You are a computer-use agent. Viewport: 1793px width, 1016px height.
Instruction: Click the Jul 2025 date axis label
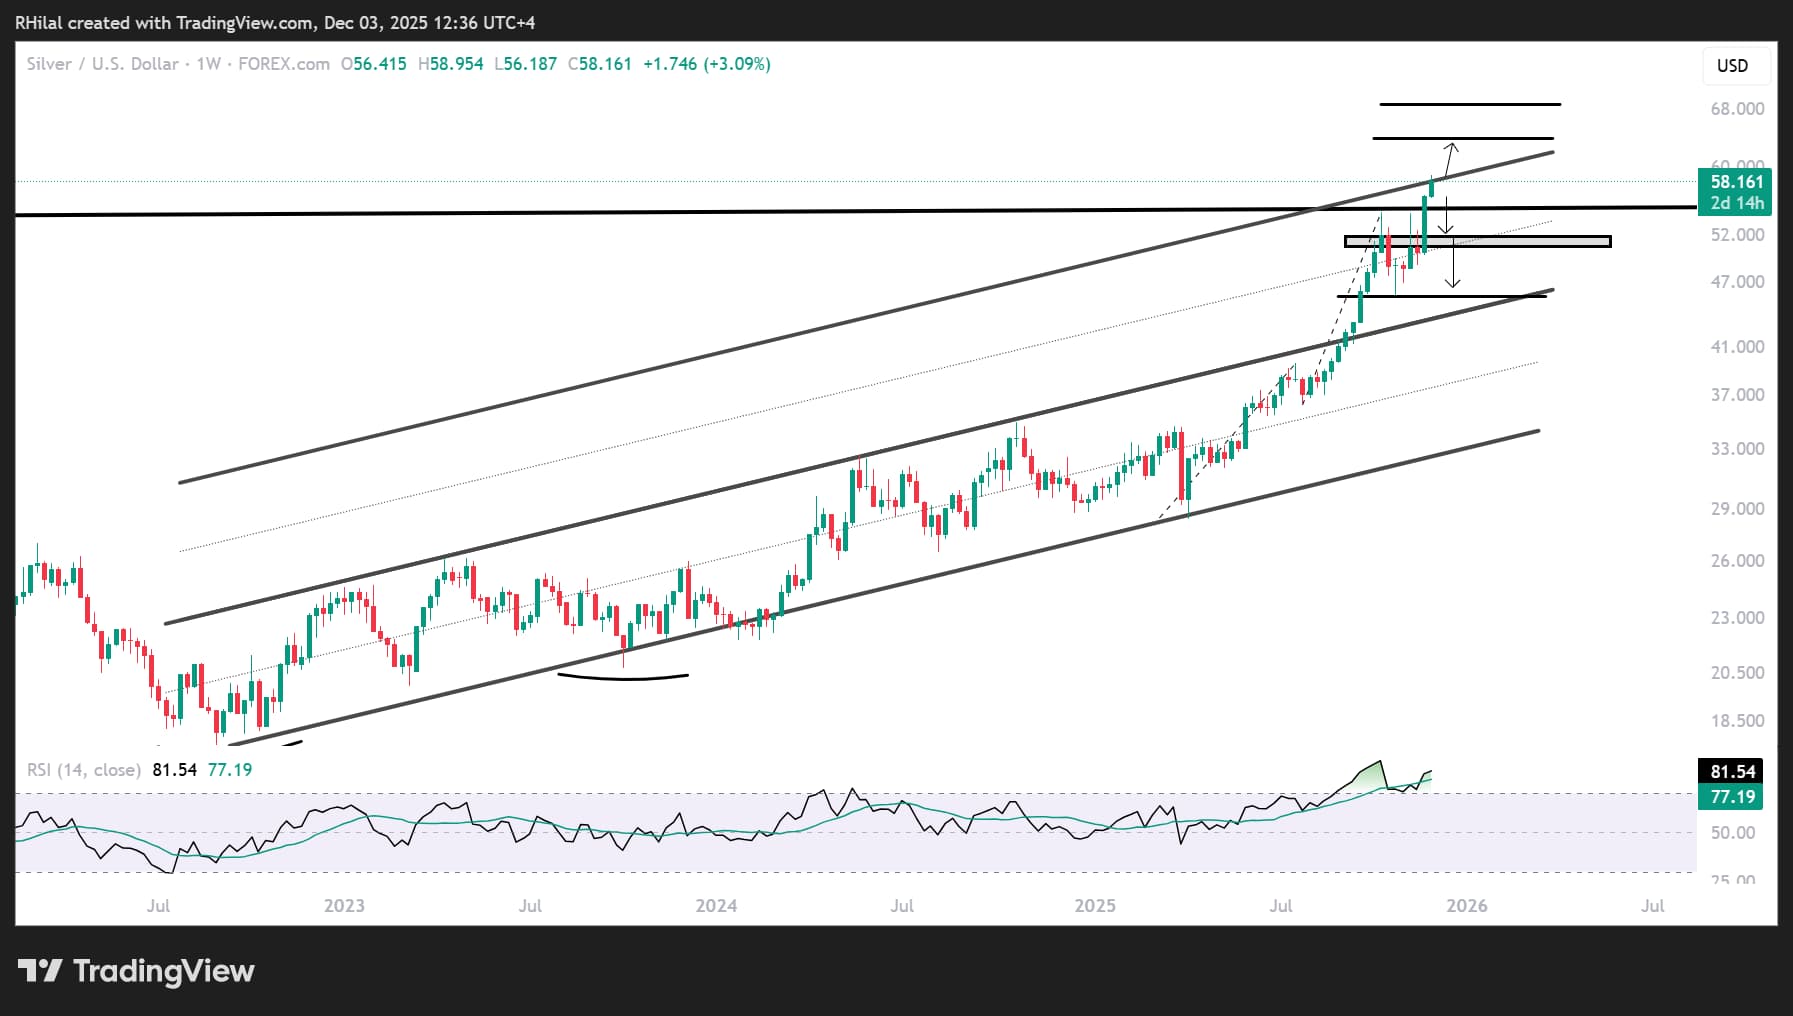pos(1282,906)
